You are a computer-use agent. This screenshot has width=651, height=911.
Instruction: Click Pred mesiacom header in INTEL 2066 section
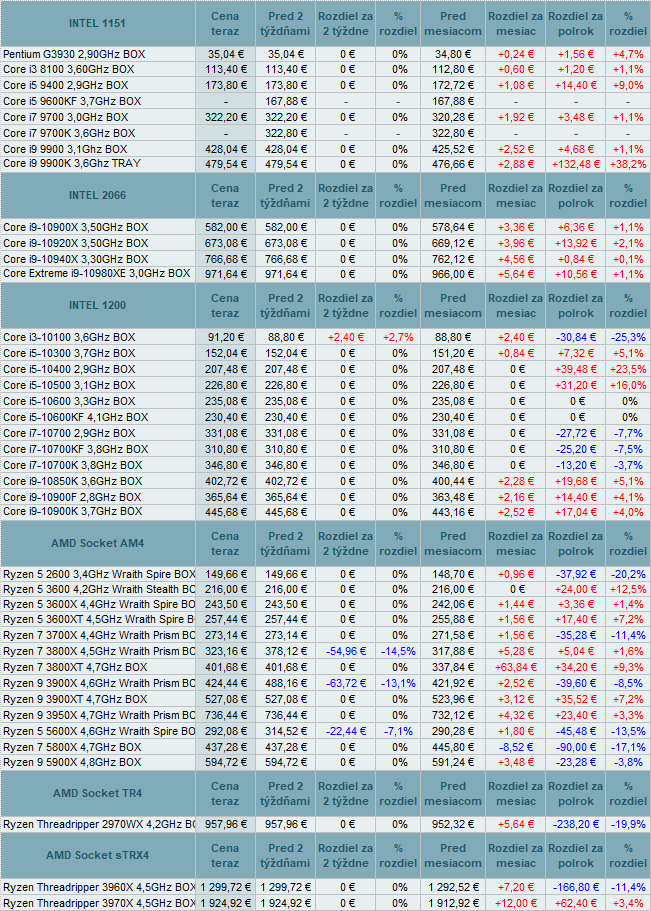tap(453, 196)
